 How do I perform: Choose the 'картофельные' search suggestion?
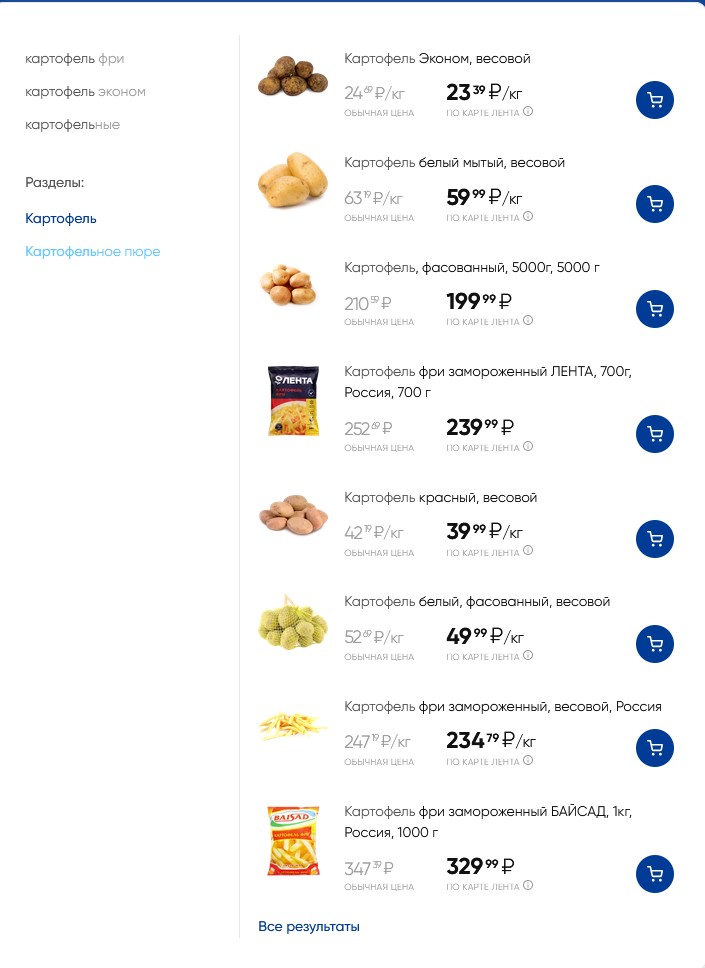click(x=72, y=125)
